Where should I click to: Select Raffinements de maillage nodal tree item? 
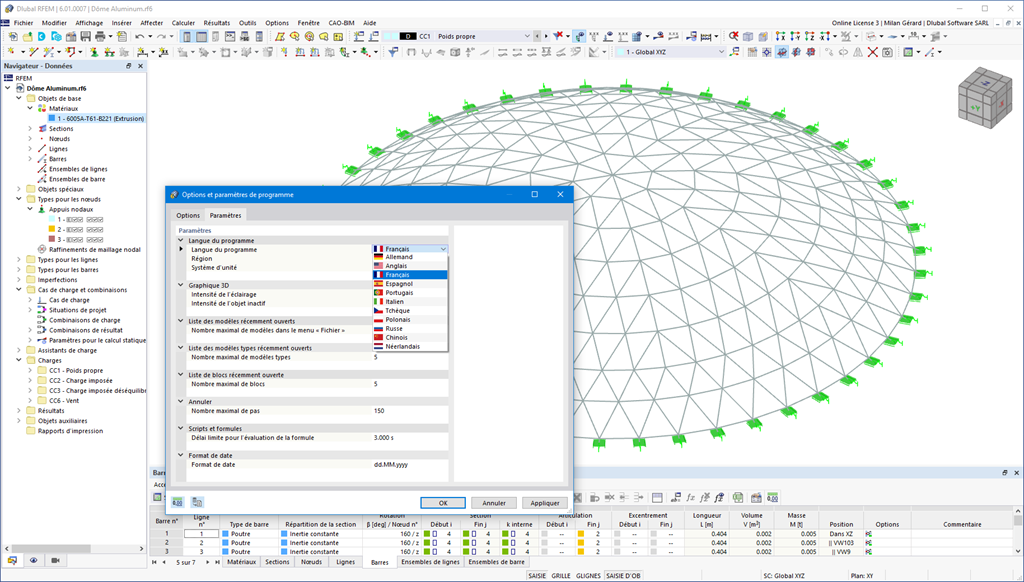tap(94, 250)
